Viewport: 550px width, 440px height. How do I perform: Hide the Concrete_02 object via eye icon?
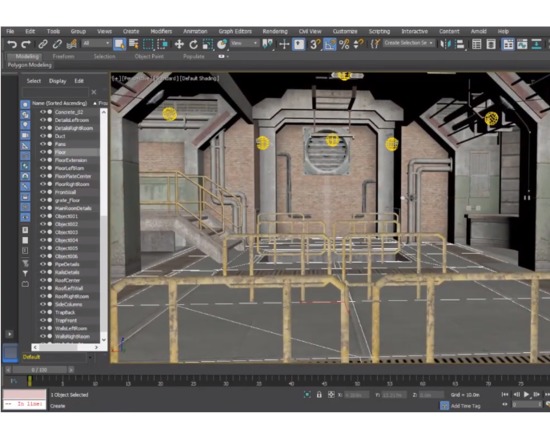(43, 112)
